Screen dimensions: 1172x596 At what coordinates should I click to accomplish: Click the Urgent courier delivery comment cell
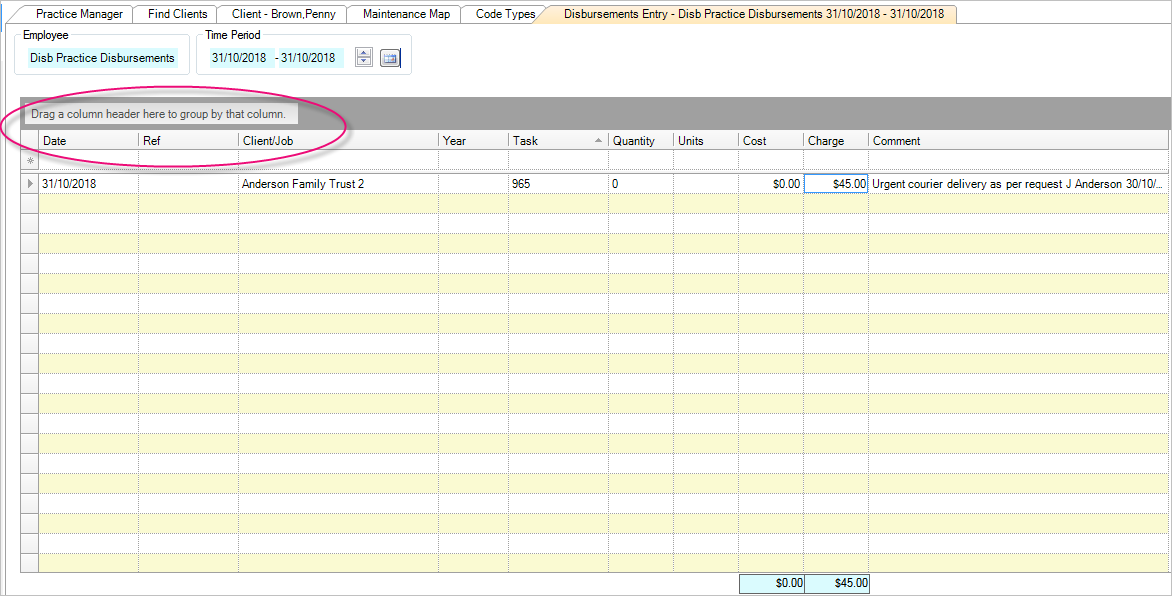(1017, 184)
